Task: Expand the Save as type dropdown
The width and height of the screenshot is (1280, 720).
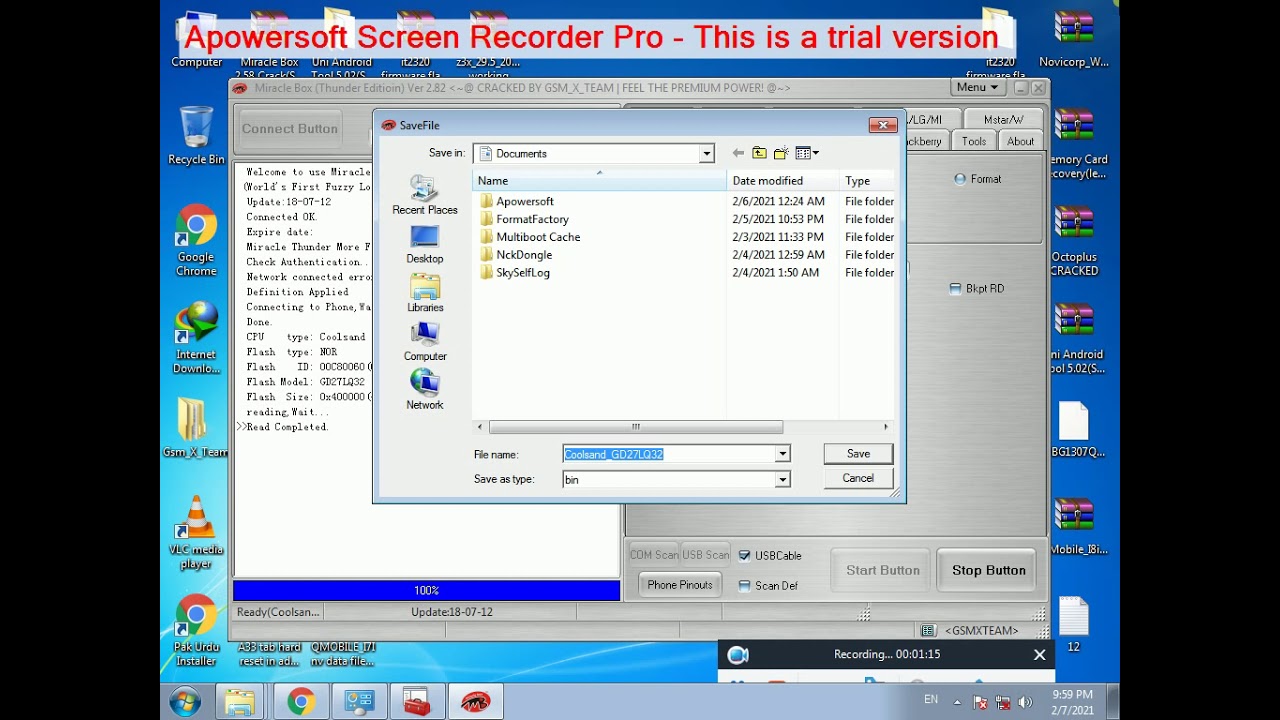Action: tap(782, 479)
